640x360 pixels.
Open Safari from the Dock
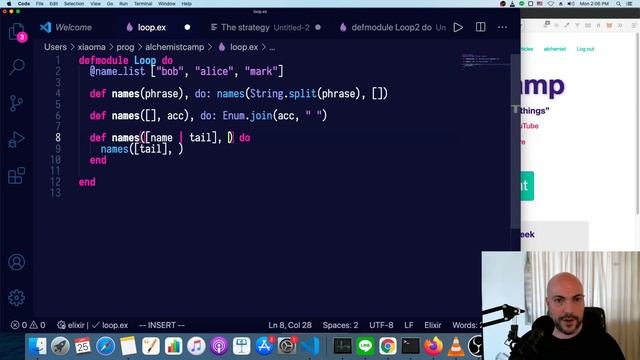point(105,346)
